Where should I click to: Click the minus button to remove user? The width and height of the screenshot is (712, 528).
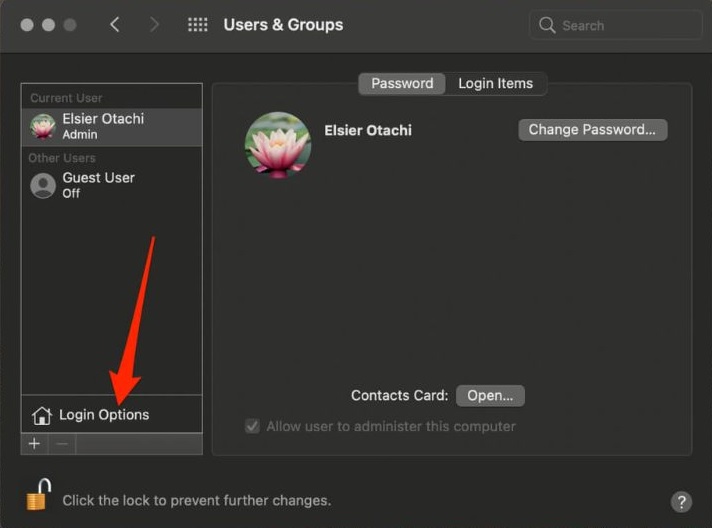(x=62, y=444)
